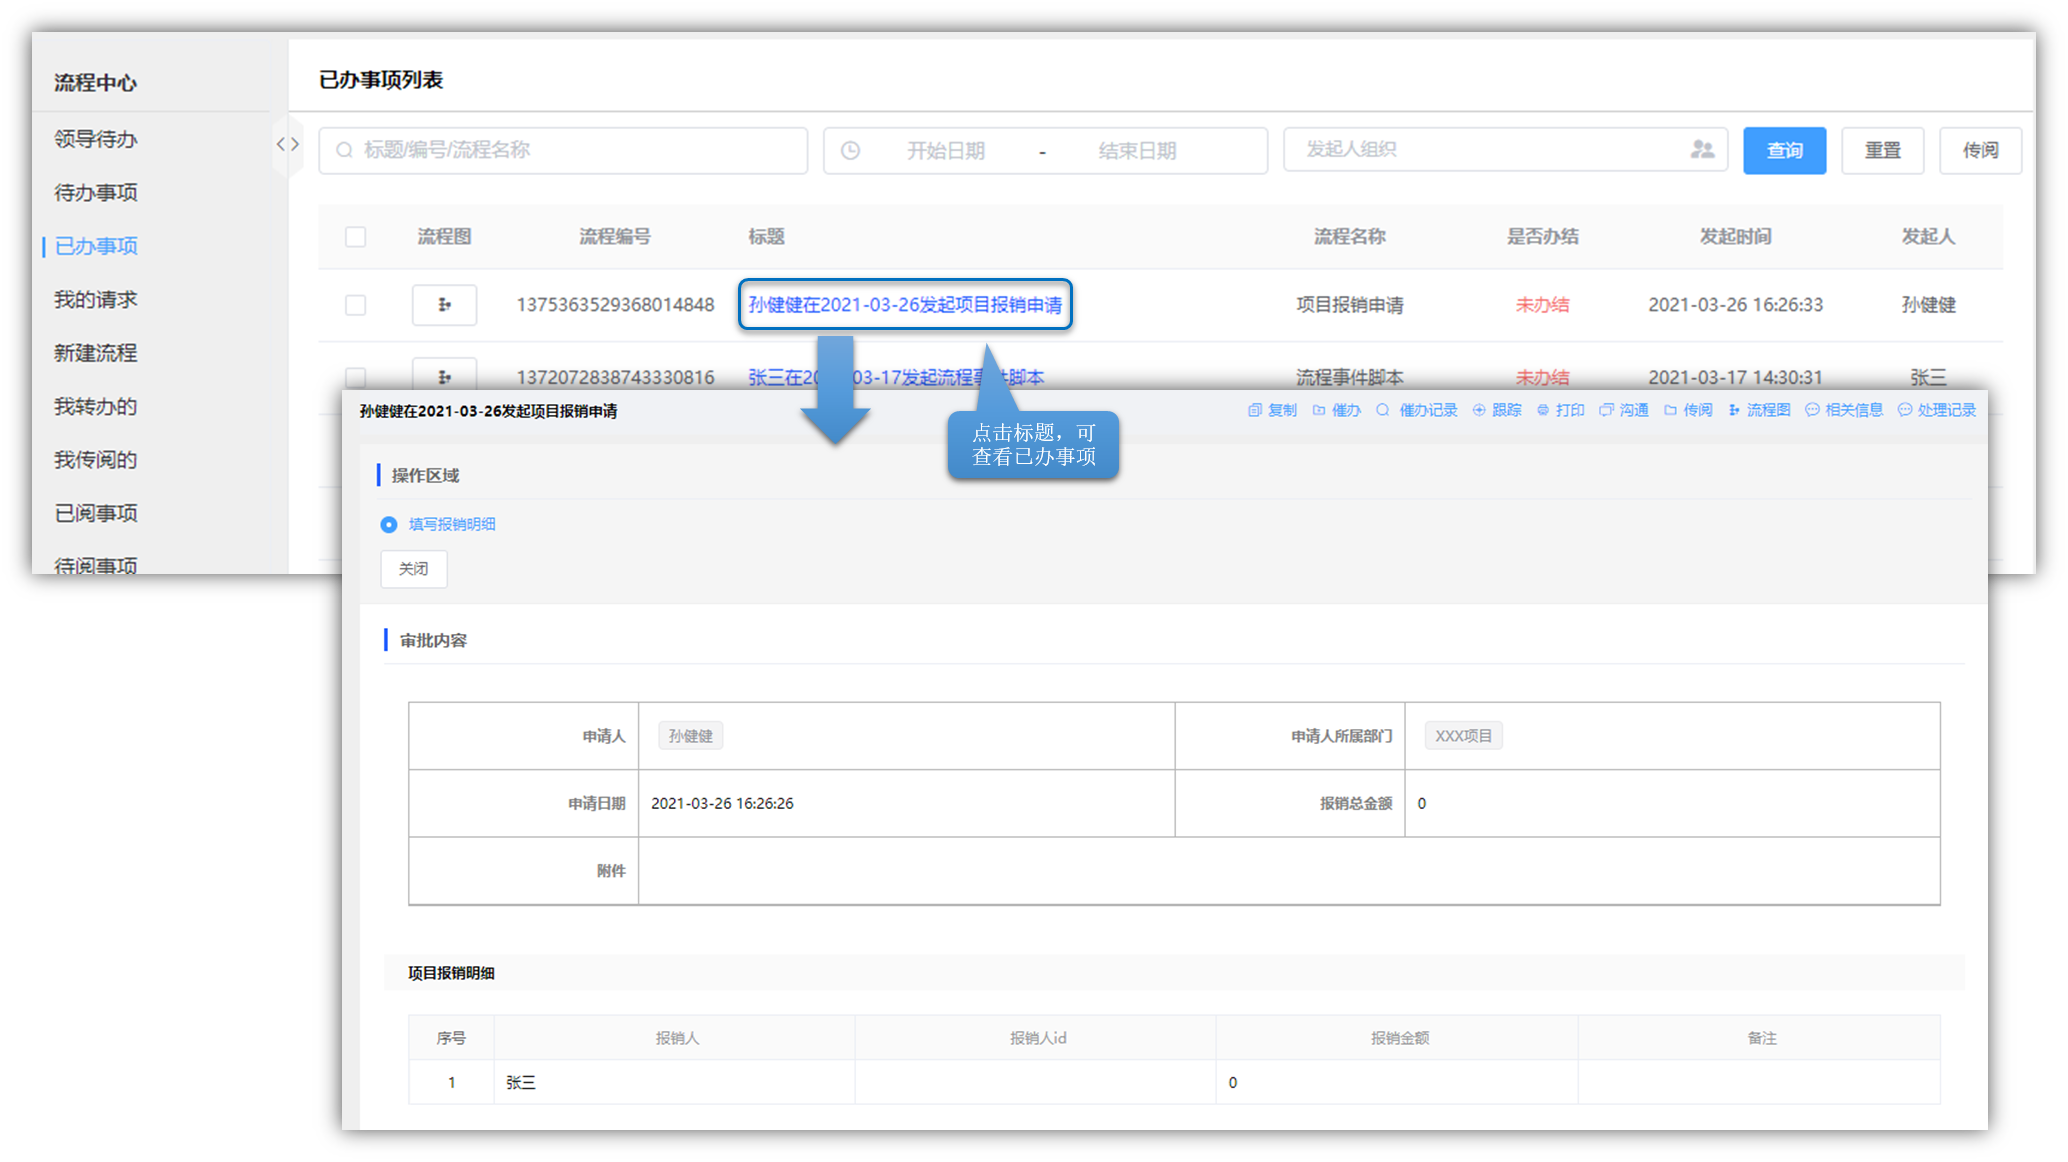
Task: Open the 开始日期 date picker
Action: 945,151
